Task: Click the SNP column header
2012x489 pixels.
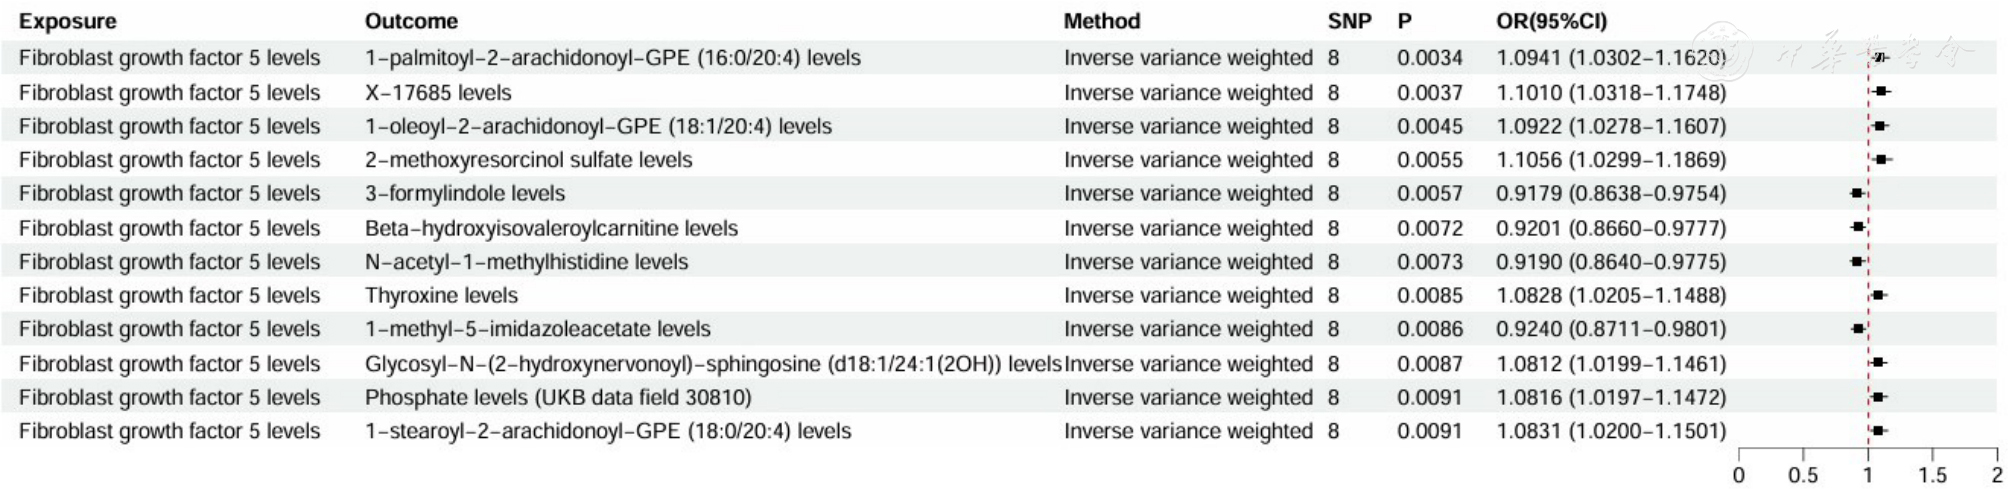Action: pyautogui.click(x=1349, y=21)
